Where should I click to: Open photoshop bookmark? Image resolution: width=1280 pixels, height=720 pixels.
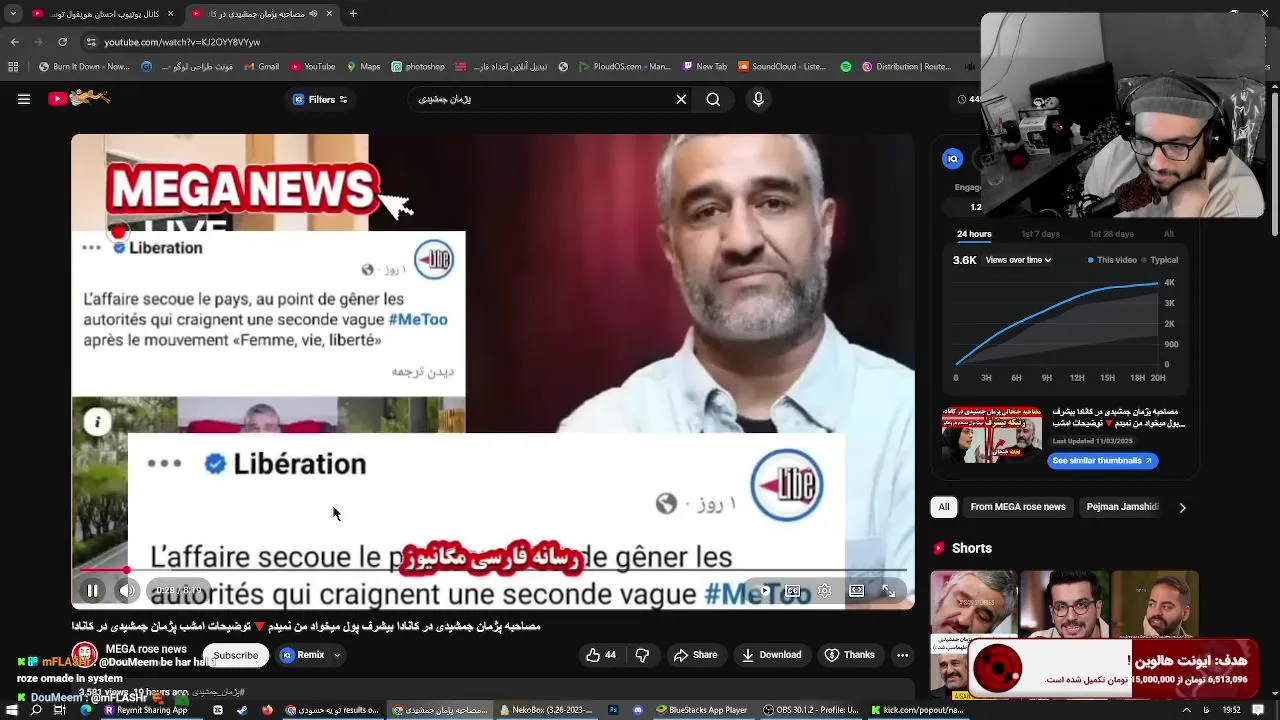pos(417,67)
